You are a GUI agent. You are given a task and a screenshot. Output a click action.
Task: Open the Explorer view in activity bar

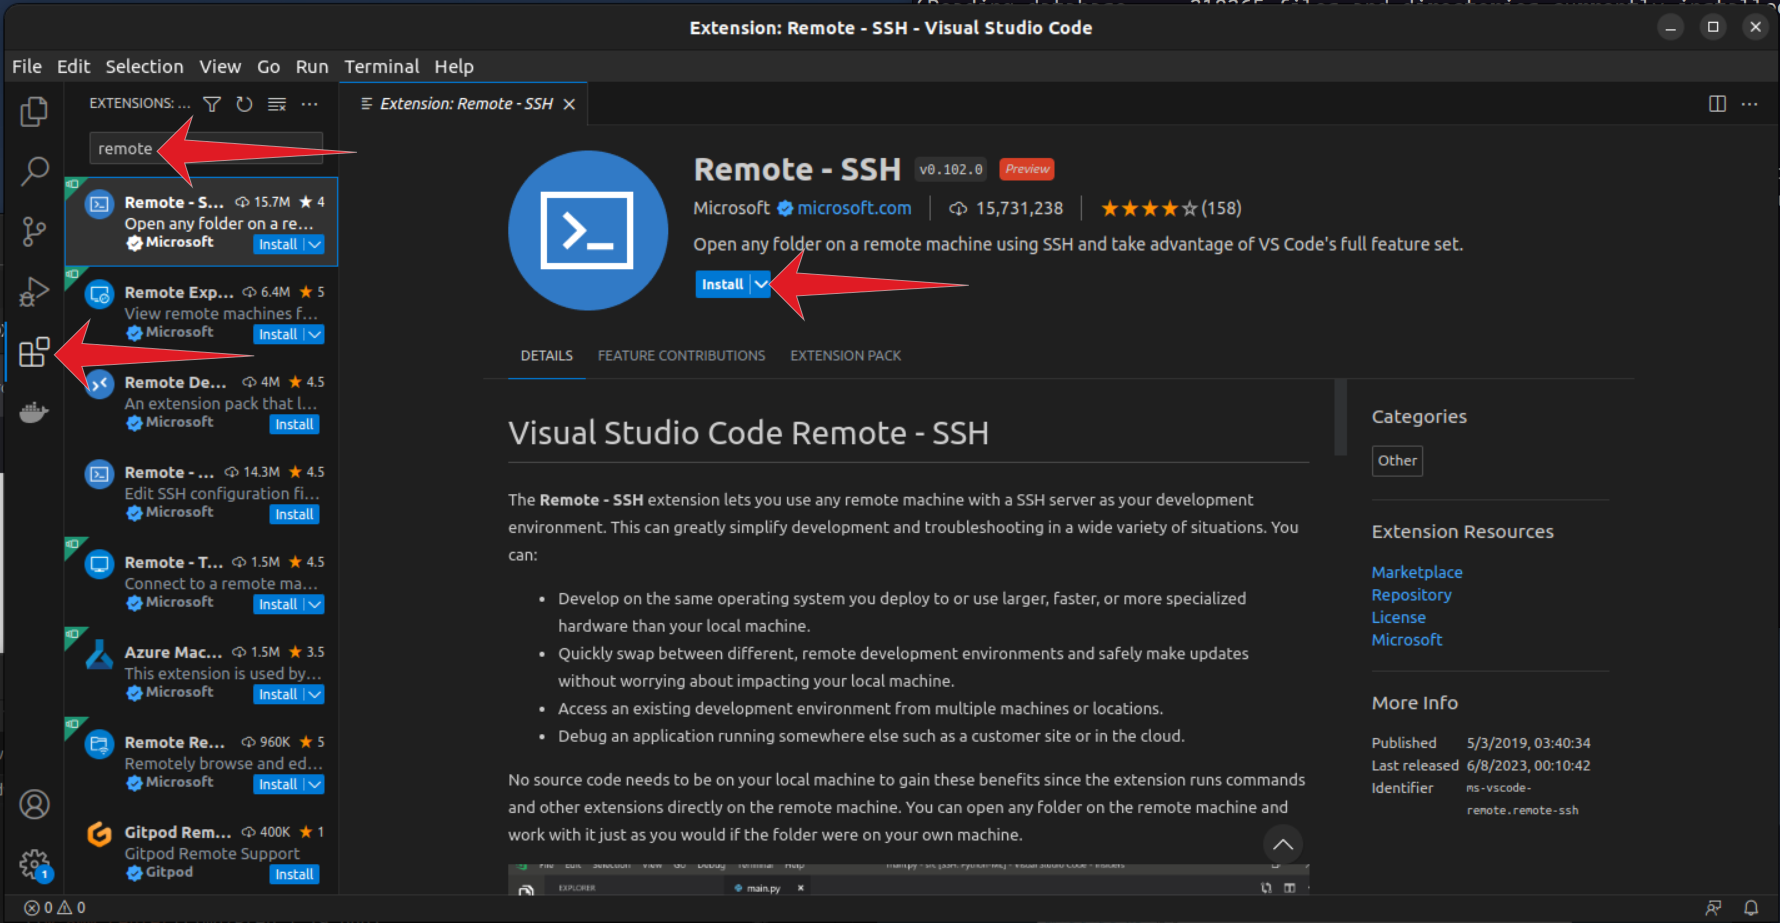34,111
